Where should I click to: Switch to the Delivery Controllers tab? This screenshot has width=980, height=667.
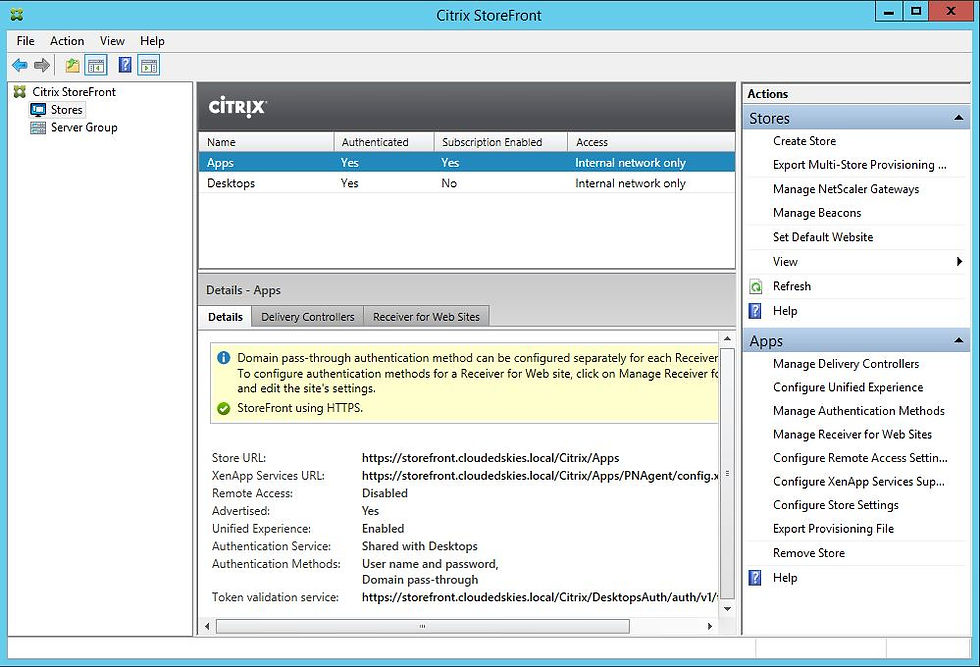[x=308, y=317]
